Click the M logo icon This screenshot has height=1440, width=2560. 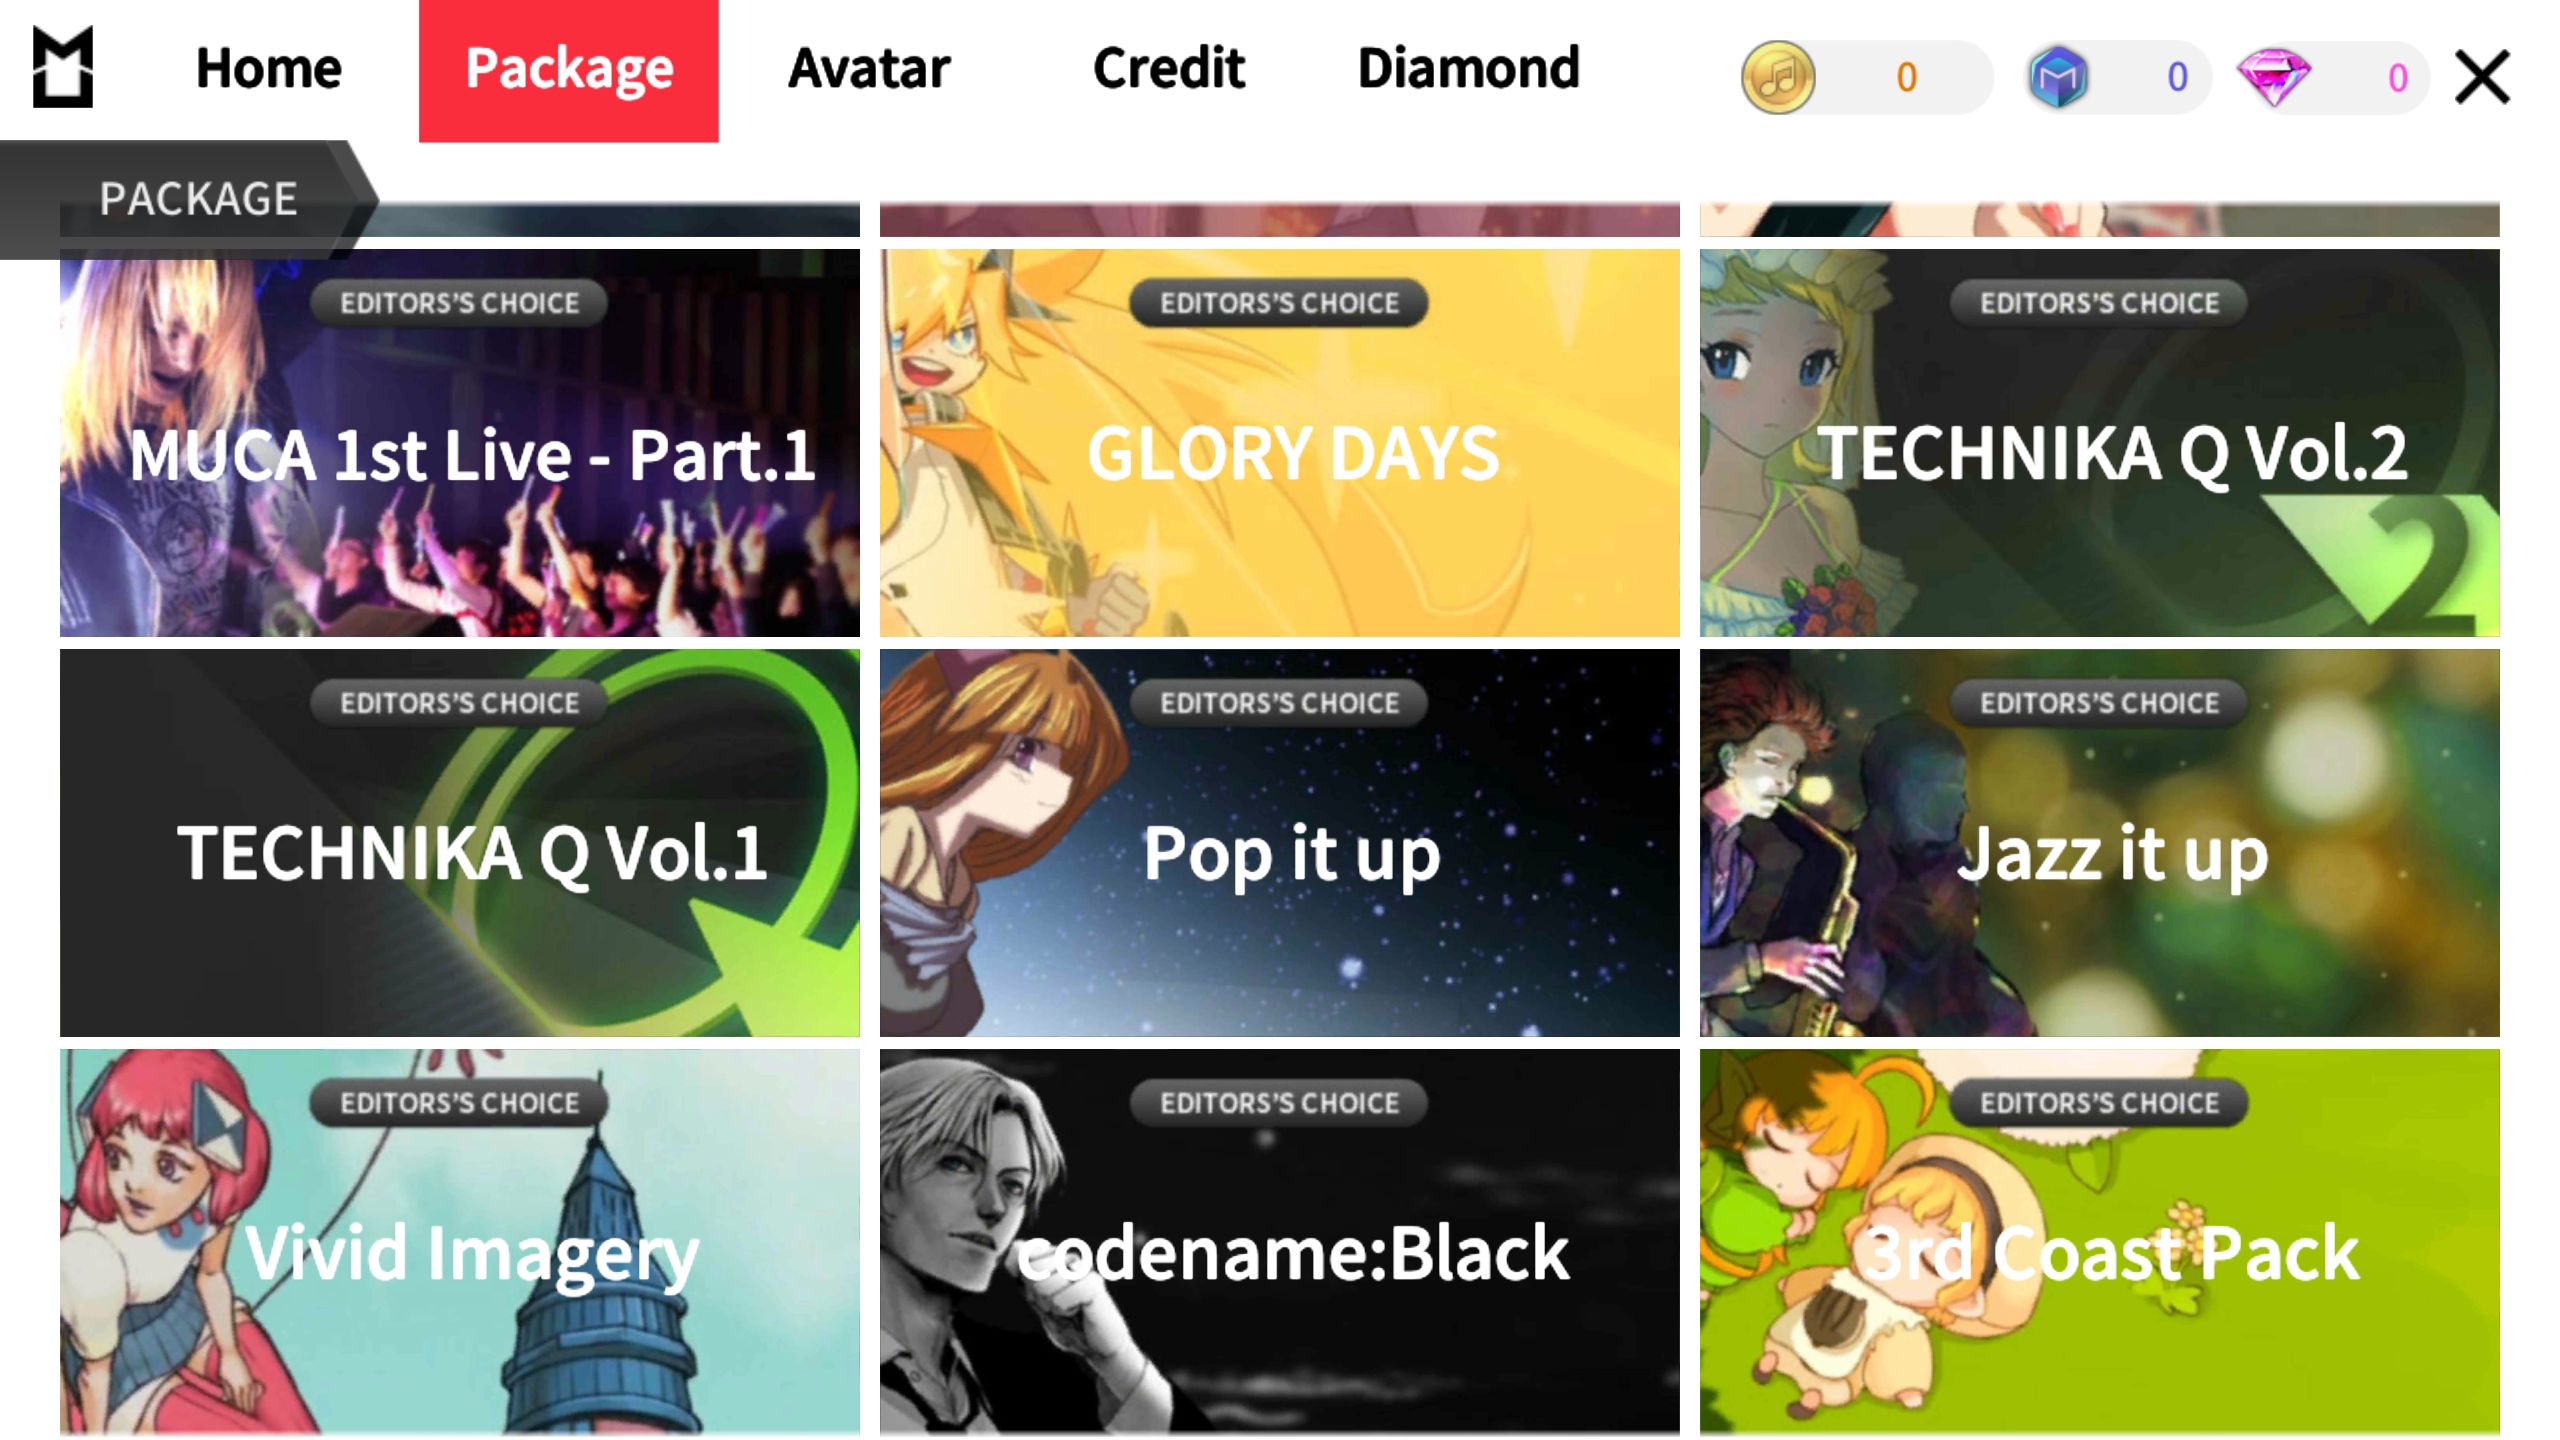(63, 67)
